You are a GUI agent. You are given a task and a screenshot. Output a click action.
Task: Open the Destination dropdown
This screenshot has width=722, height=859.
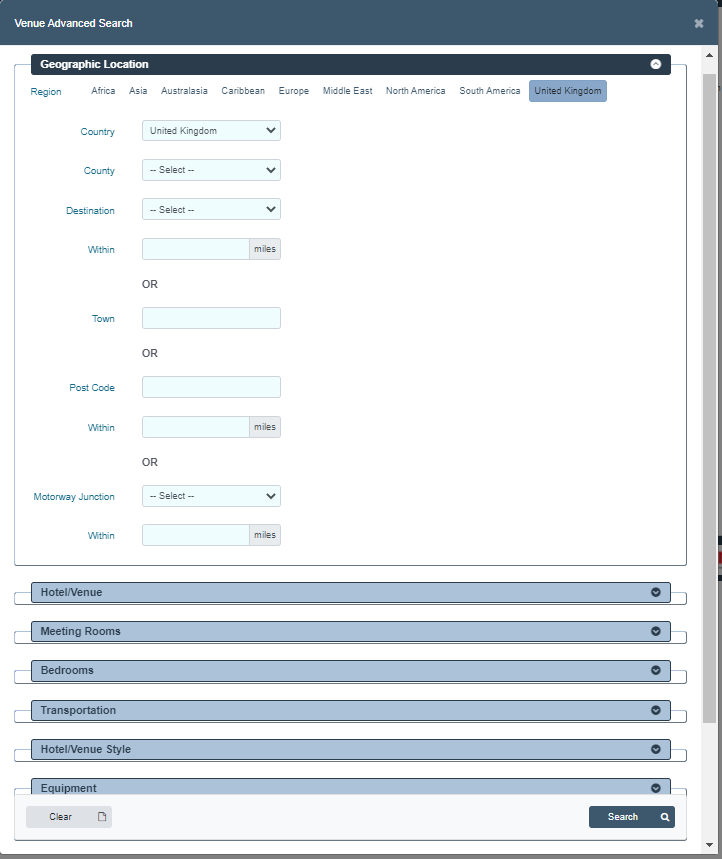tap(211, 210)
